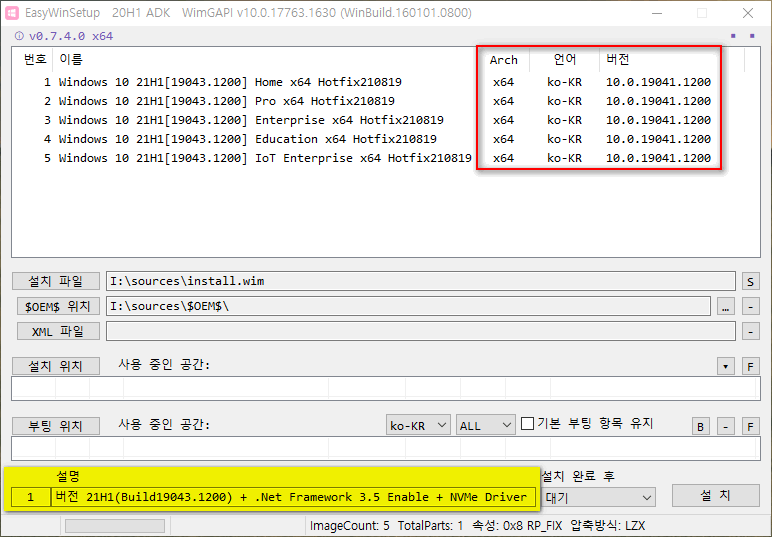Click the v0.7.4.0 x64 version label

(x=71, y=36)
